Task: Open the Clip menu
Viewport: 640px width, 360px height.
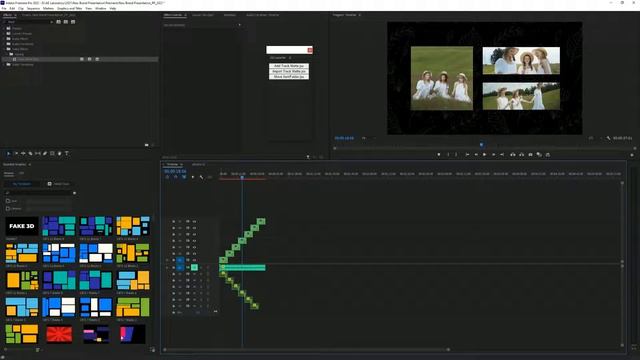Action: coord(21,8)
